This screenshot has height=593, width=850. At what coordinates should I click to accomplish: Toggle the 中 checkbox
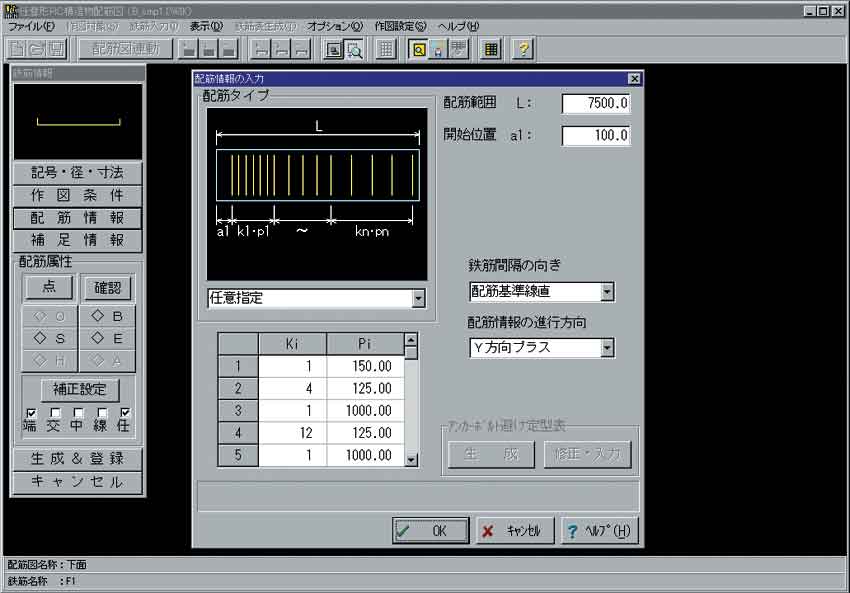tap(78, 413)
